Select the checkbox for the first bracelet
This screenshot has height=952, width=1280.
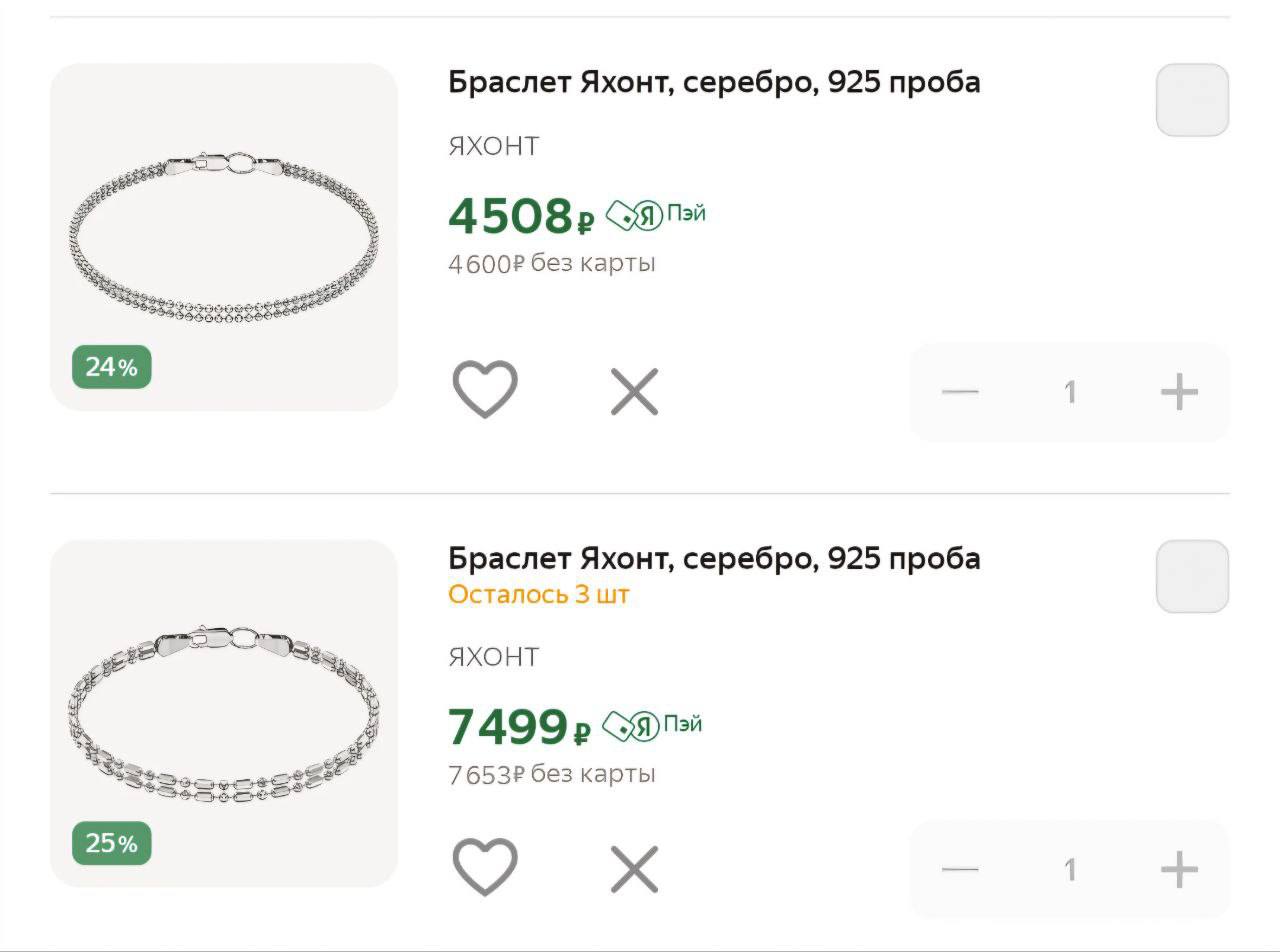1192,101
